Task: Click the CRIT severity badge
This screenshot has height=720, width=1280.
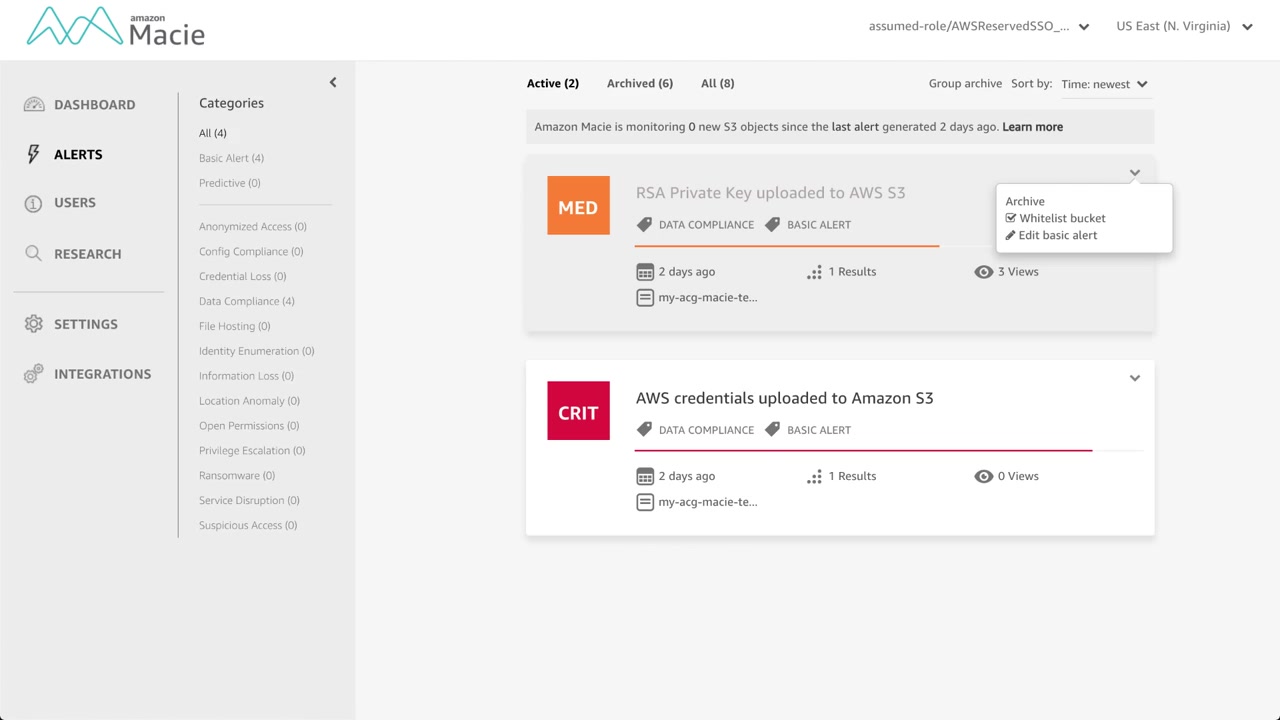Action: point(578,411)
